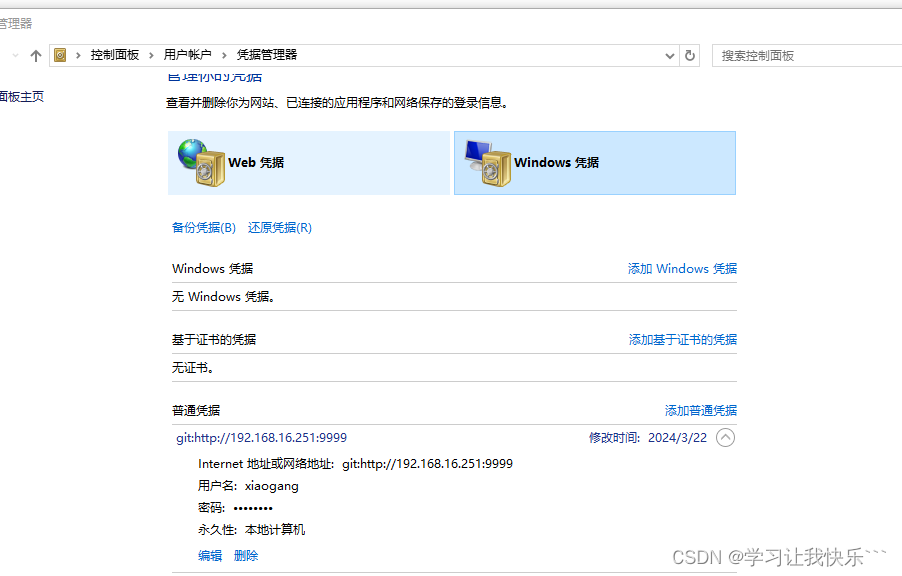Click 添加普通凭据 link
This screenshot has height=576, width=902.
(701, 410)
